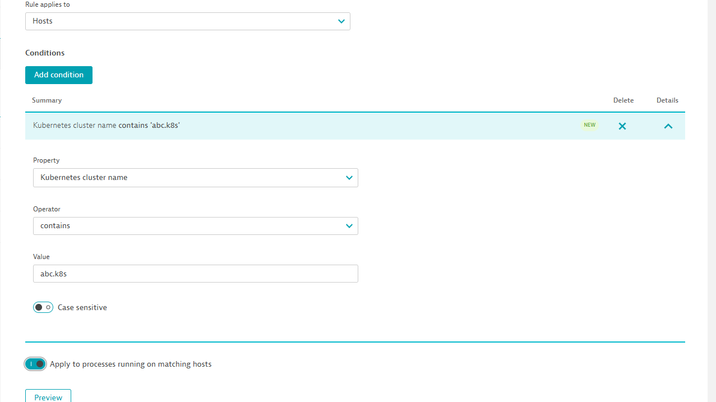The height and width of the screenshot is (402, 716).
Task: Click the arrow icon in the Operator field
Action: pyautogui.click(x=349, y=226)
